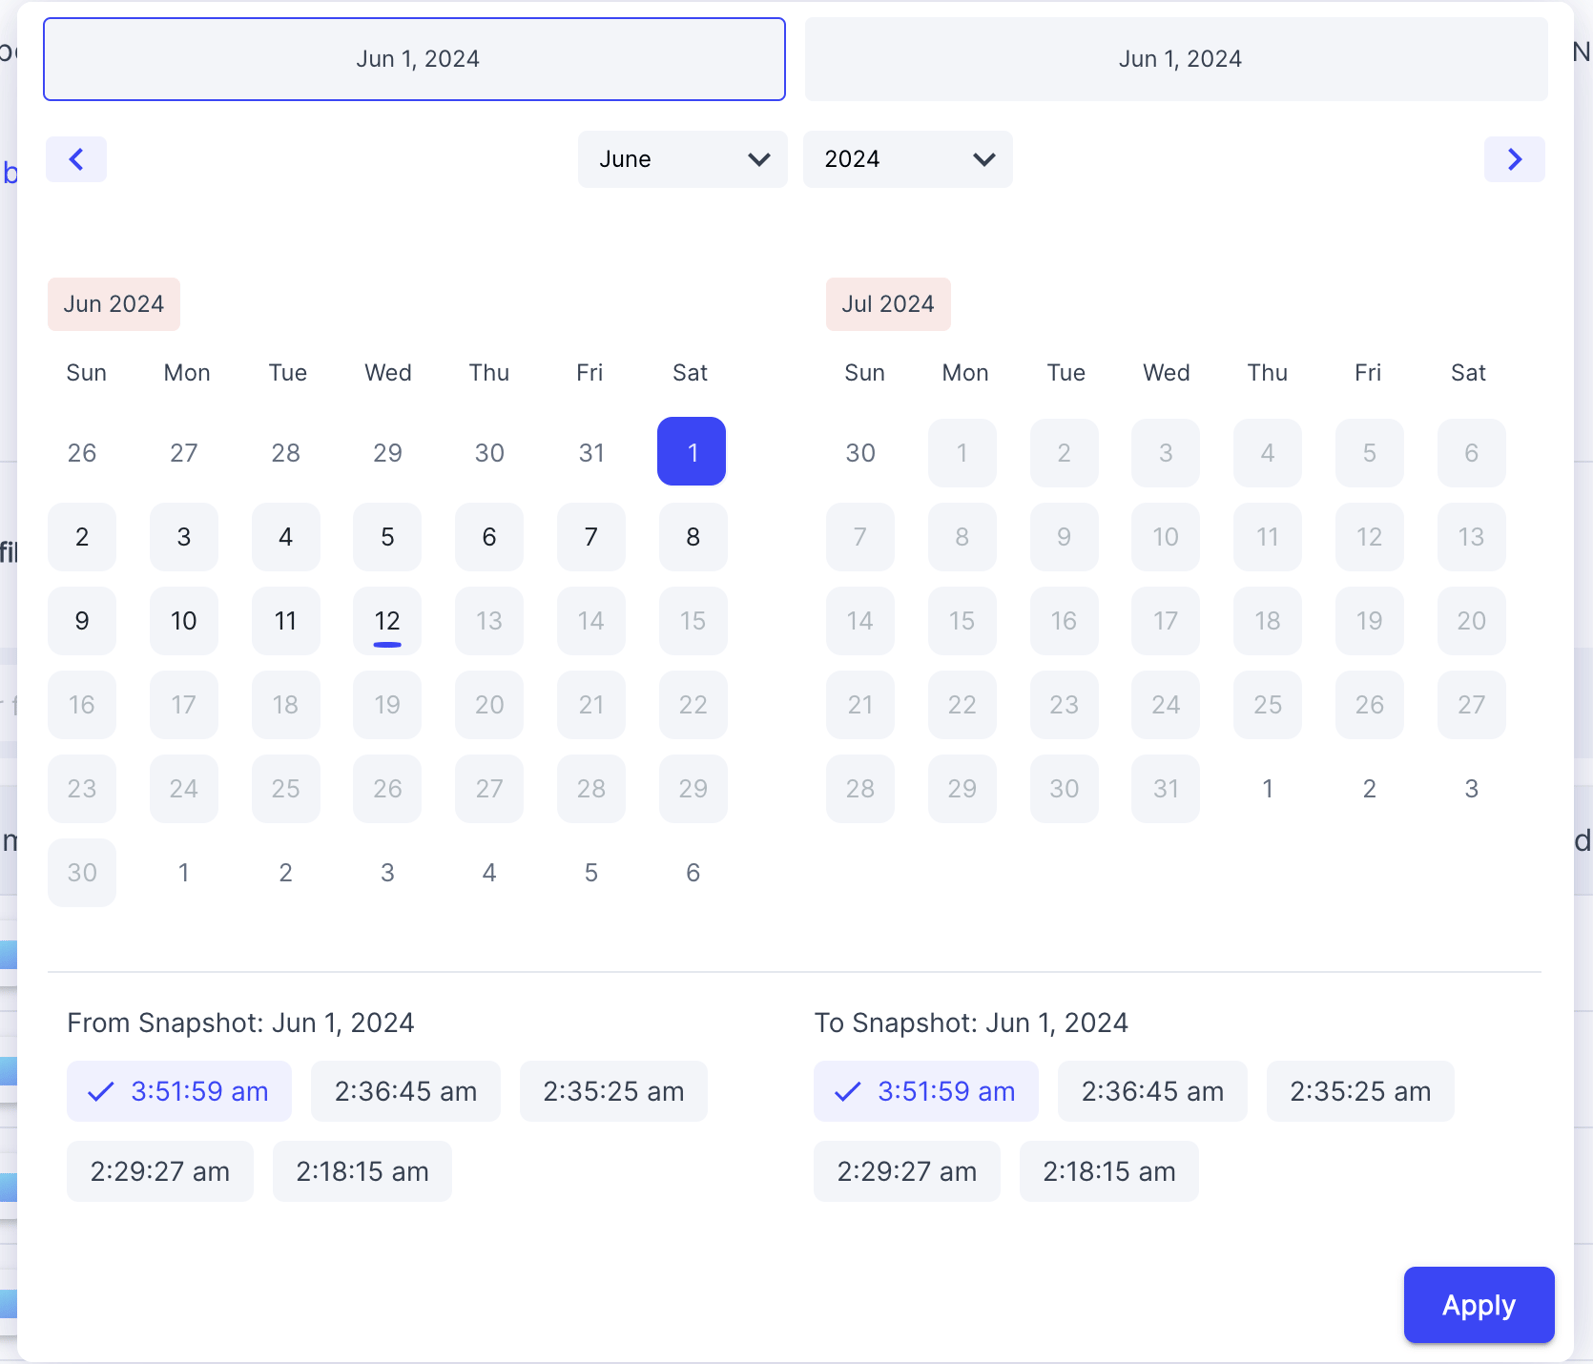Choose From Snapshot time 2:36:45 am
The image size is (1593, 1364).
click(x=406, y=1091)
